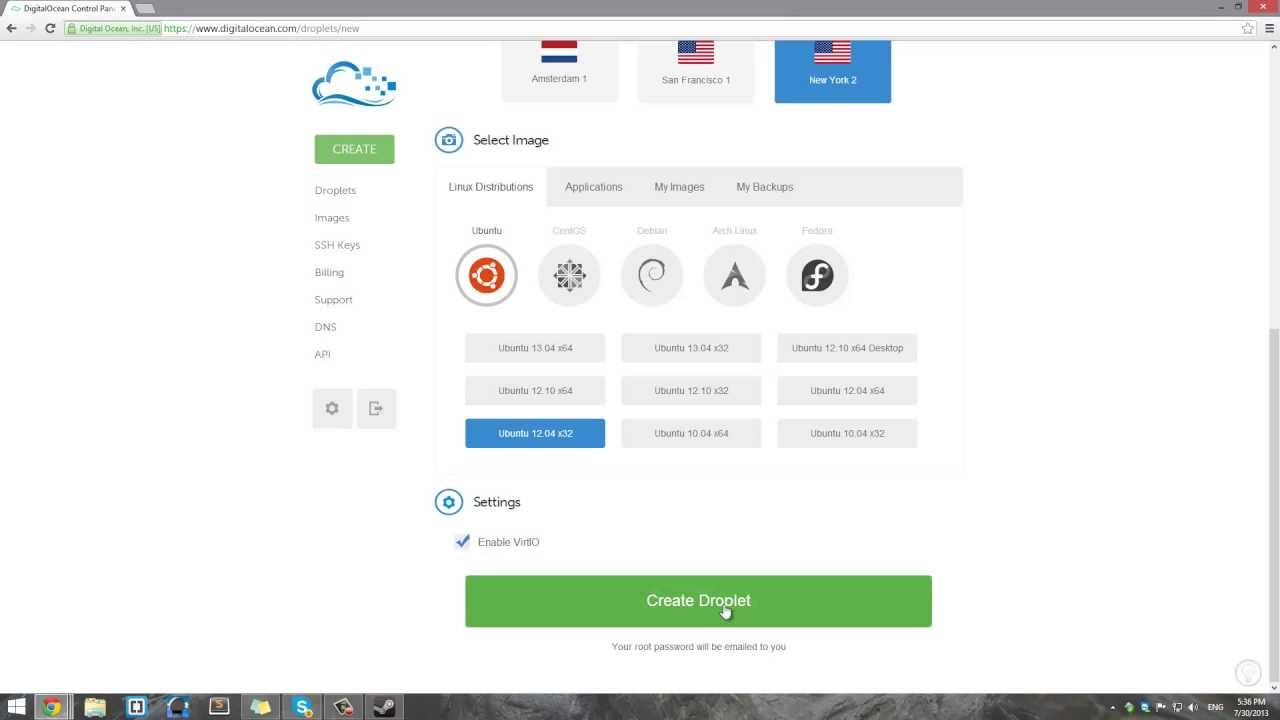The width and height of the screenshot is (1280, 720).
Task: Select Ubuntu 10.04 x64 image
Action: tap(691, 433)
